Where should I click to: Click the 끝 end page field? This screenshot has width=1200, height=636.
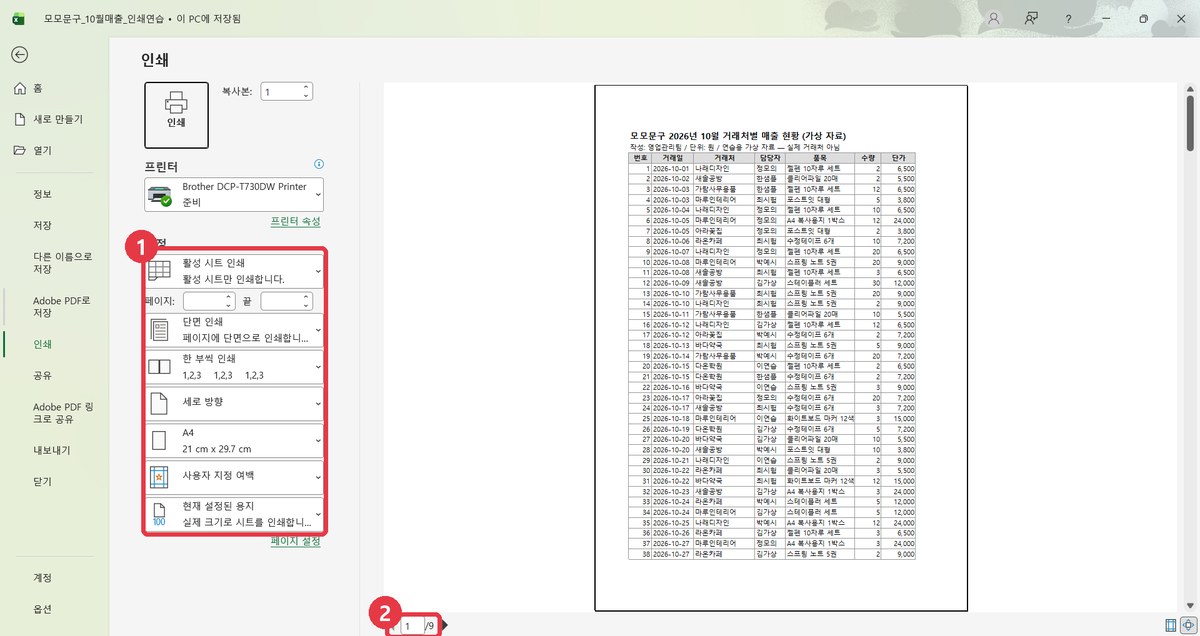287,301
